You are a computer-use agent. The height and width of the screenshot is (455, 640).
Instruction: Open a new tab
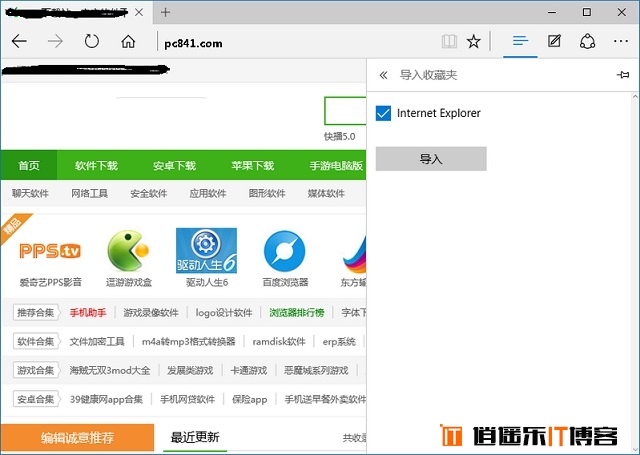[x=165, y=12]
